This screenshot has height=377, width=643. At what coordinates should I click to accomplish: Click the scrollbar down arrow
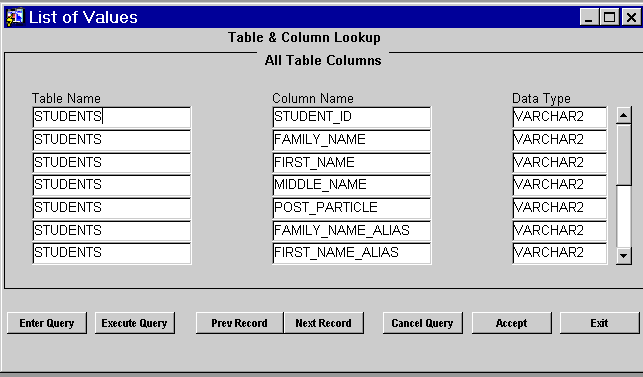point(623,256)
